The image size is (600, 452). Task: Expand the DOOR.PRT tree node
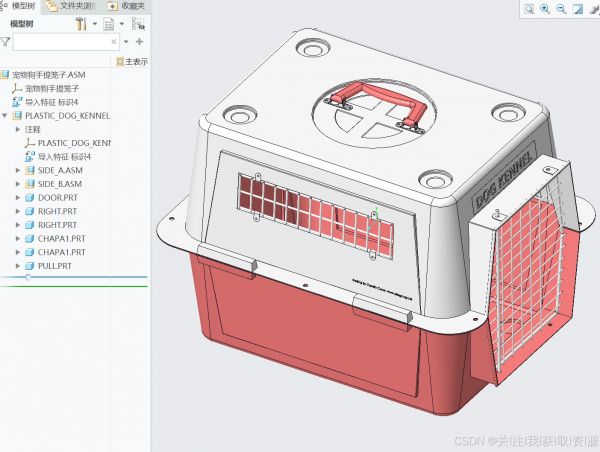[x=18, y=198]
